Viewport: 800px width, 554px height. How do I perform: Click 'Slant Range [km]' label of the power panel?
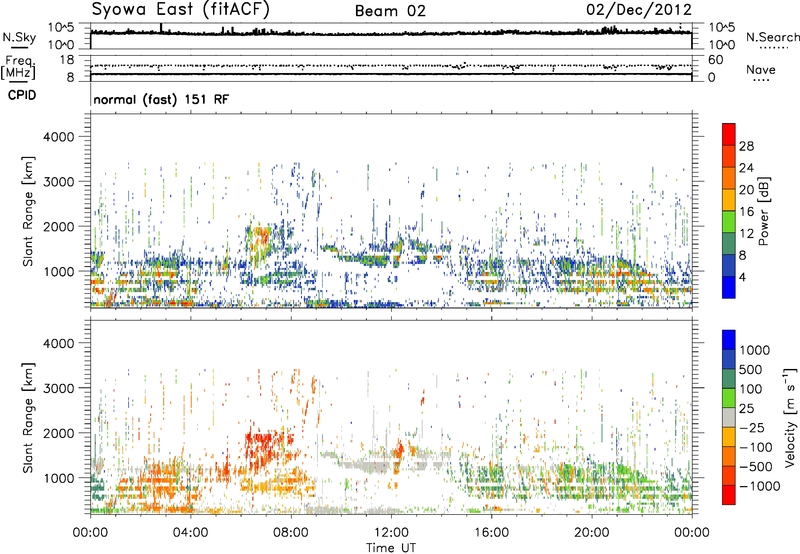tap(28, 211)
